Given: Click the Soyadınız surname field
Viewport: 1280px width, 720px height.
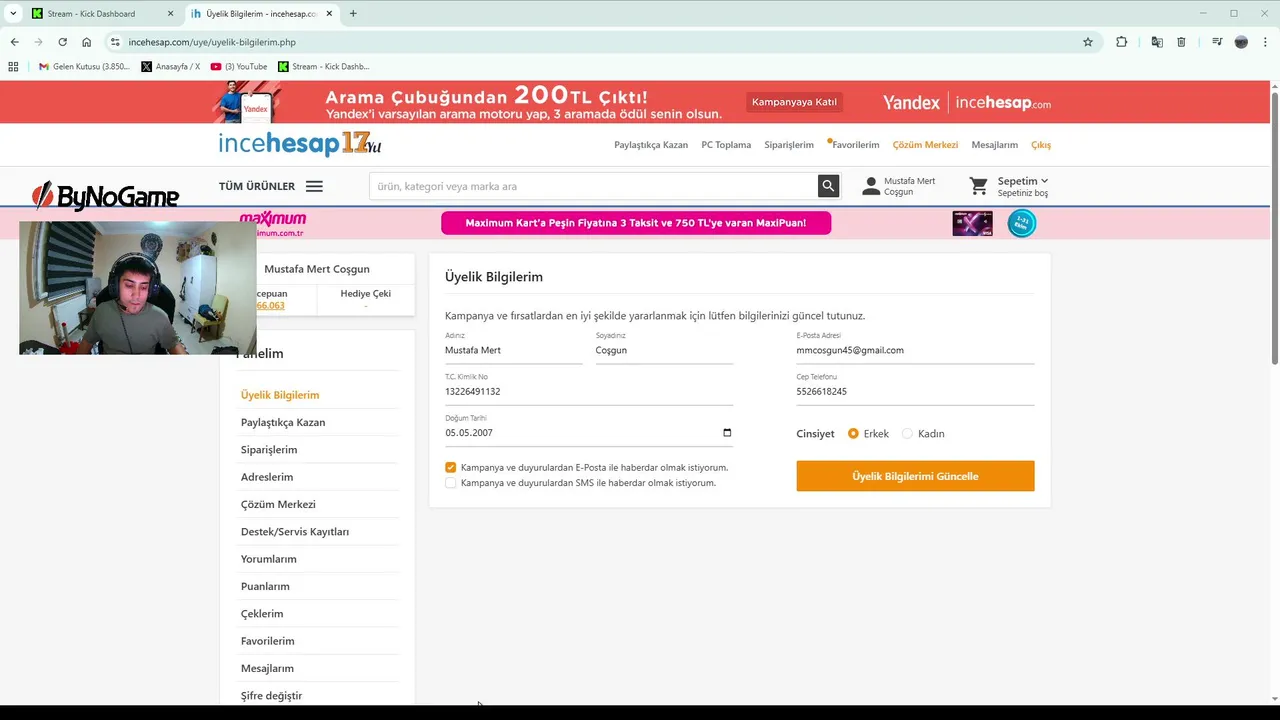Looking at the screenshot, I should (x=664, y=350).
